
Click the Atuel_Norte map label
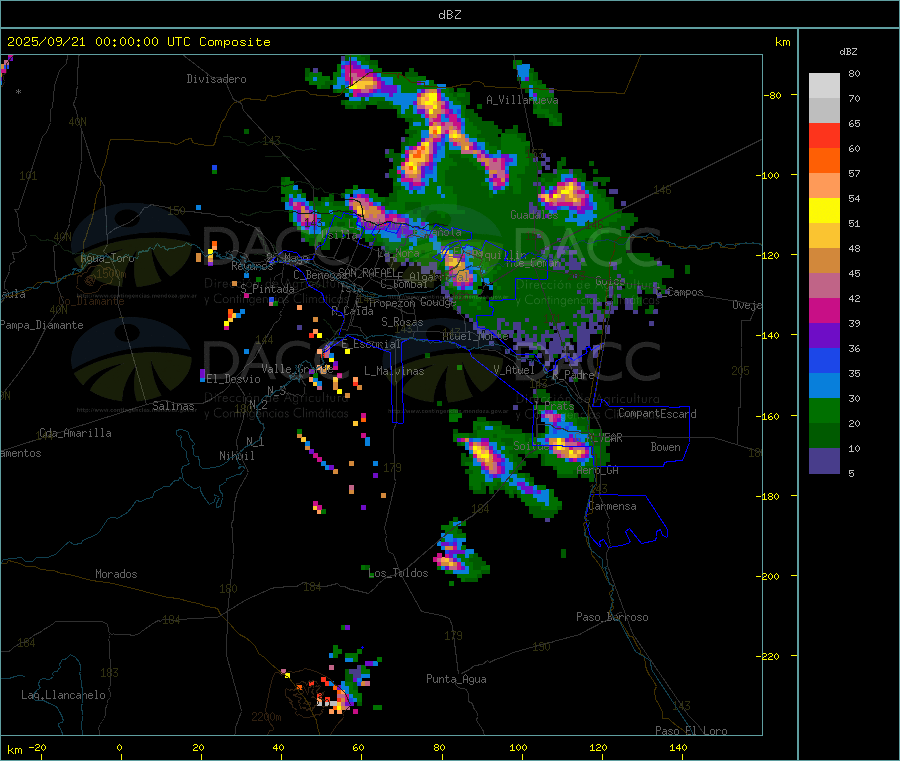(475, 336)
